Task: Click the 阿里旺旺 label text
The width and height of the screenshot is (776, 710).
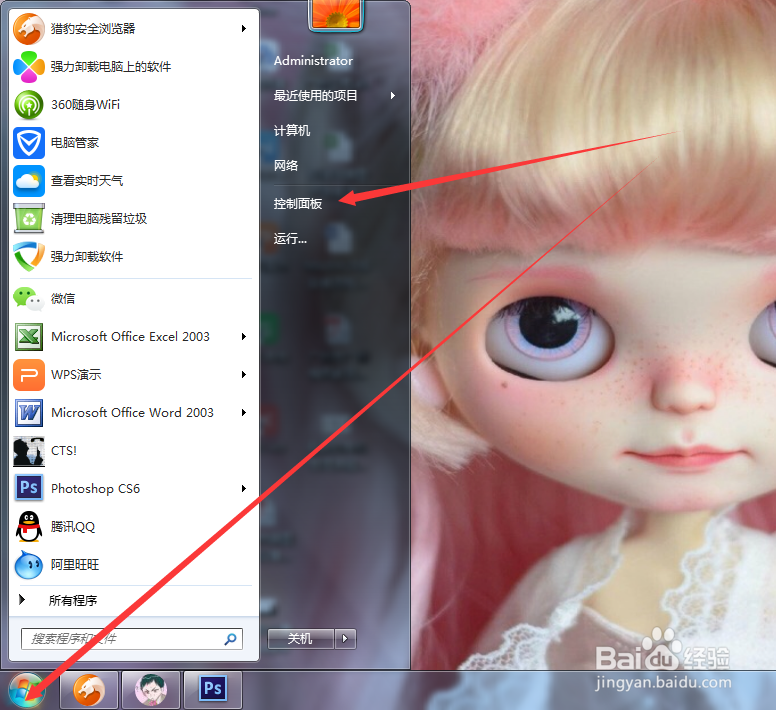Action: [x=75, y=565]
